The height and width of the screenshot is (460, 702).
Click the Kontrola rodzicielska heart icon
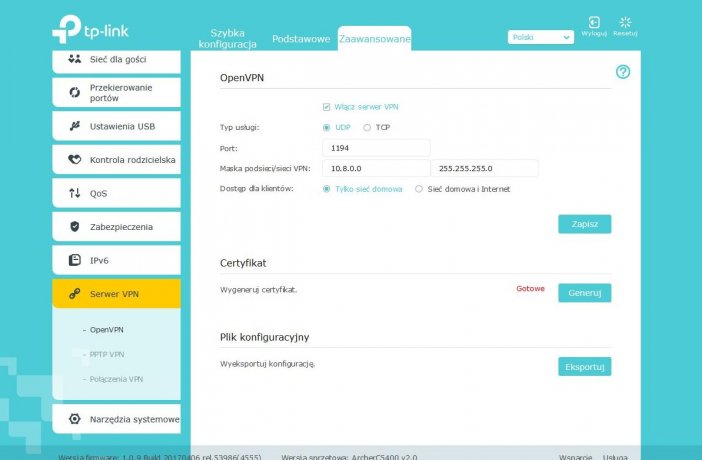click(x=74, y=159)
